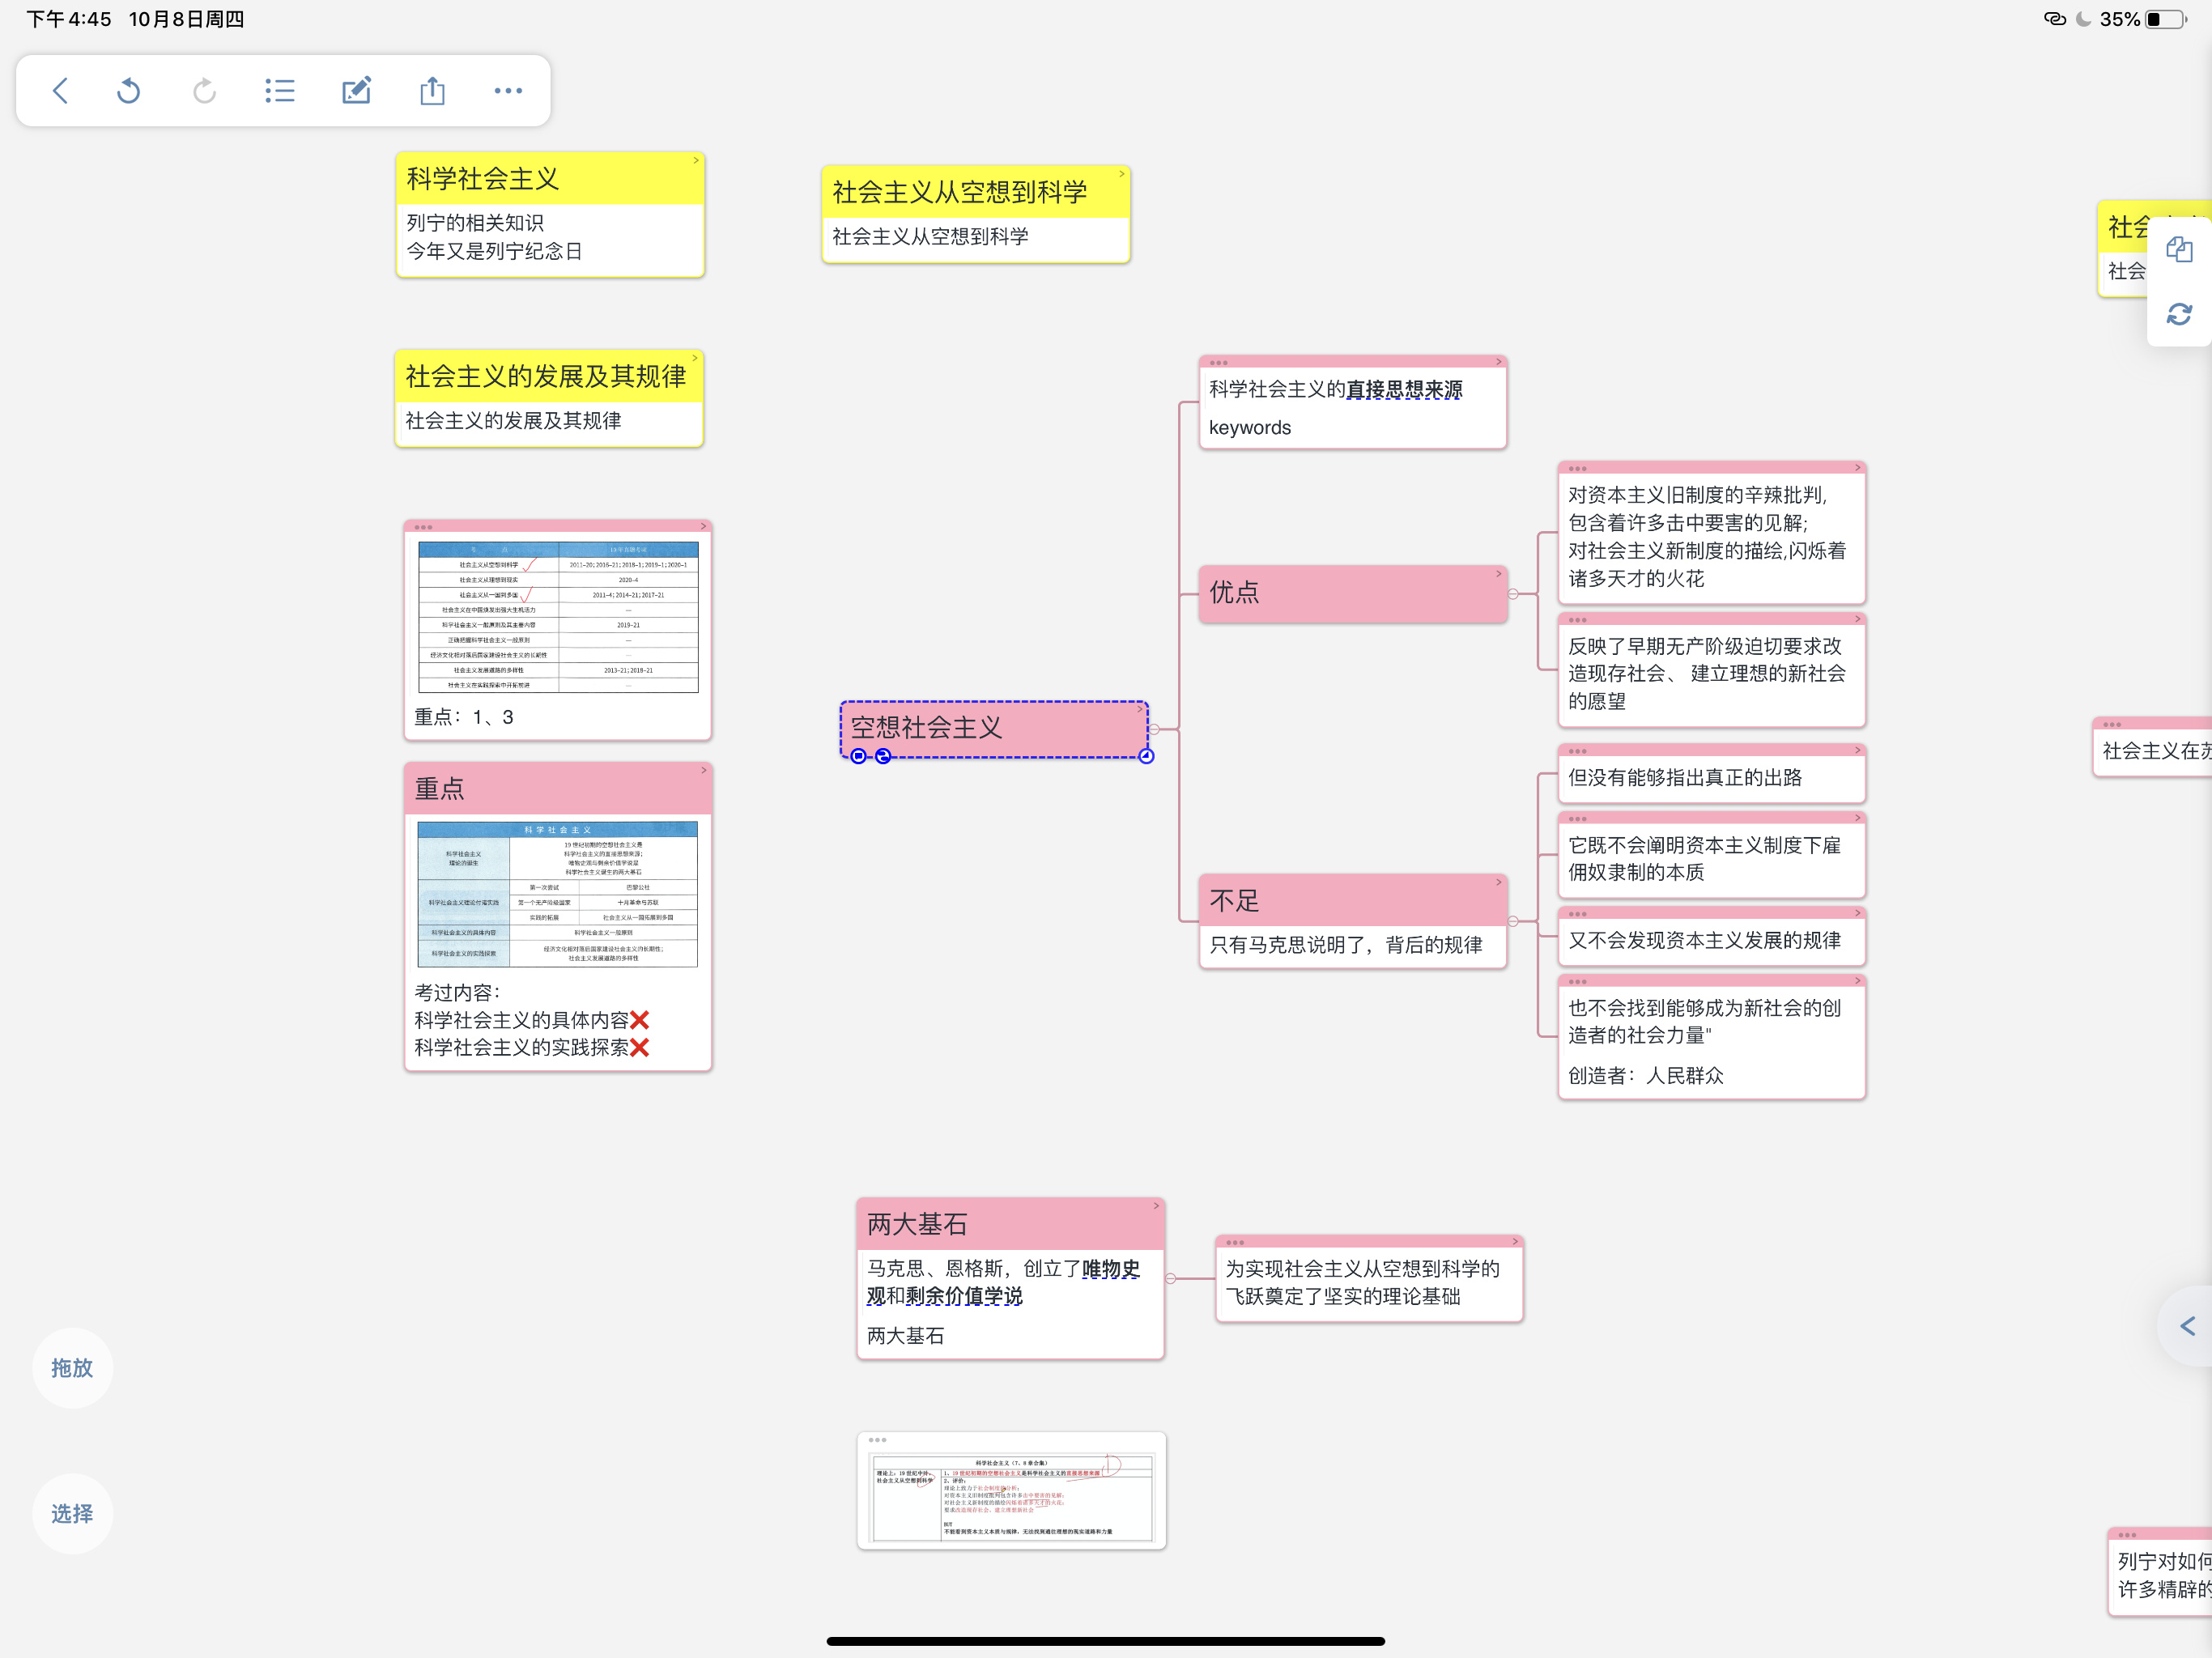The width and height of the screenshot is (2212, 1658).
Task: Open the share export icon
Action: (x=432, y=91)
